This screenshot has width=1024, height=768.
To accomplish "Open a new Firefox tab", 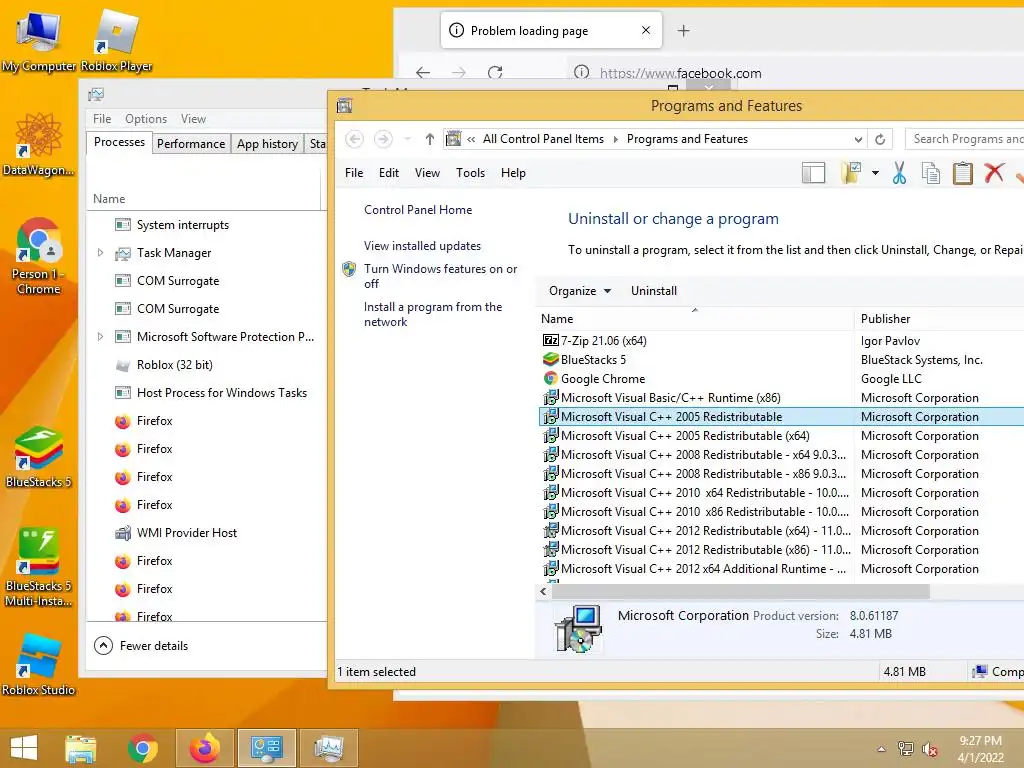I will [683, 30].
